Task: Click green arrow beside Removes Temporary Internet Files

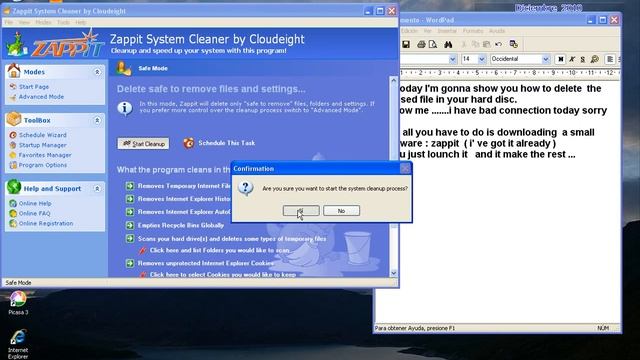Action: pyautogui.click(x=130, y=186)
